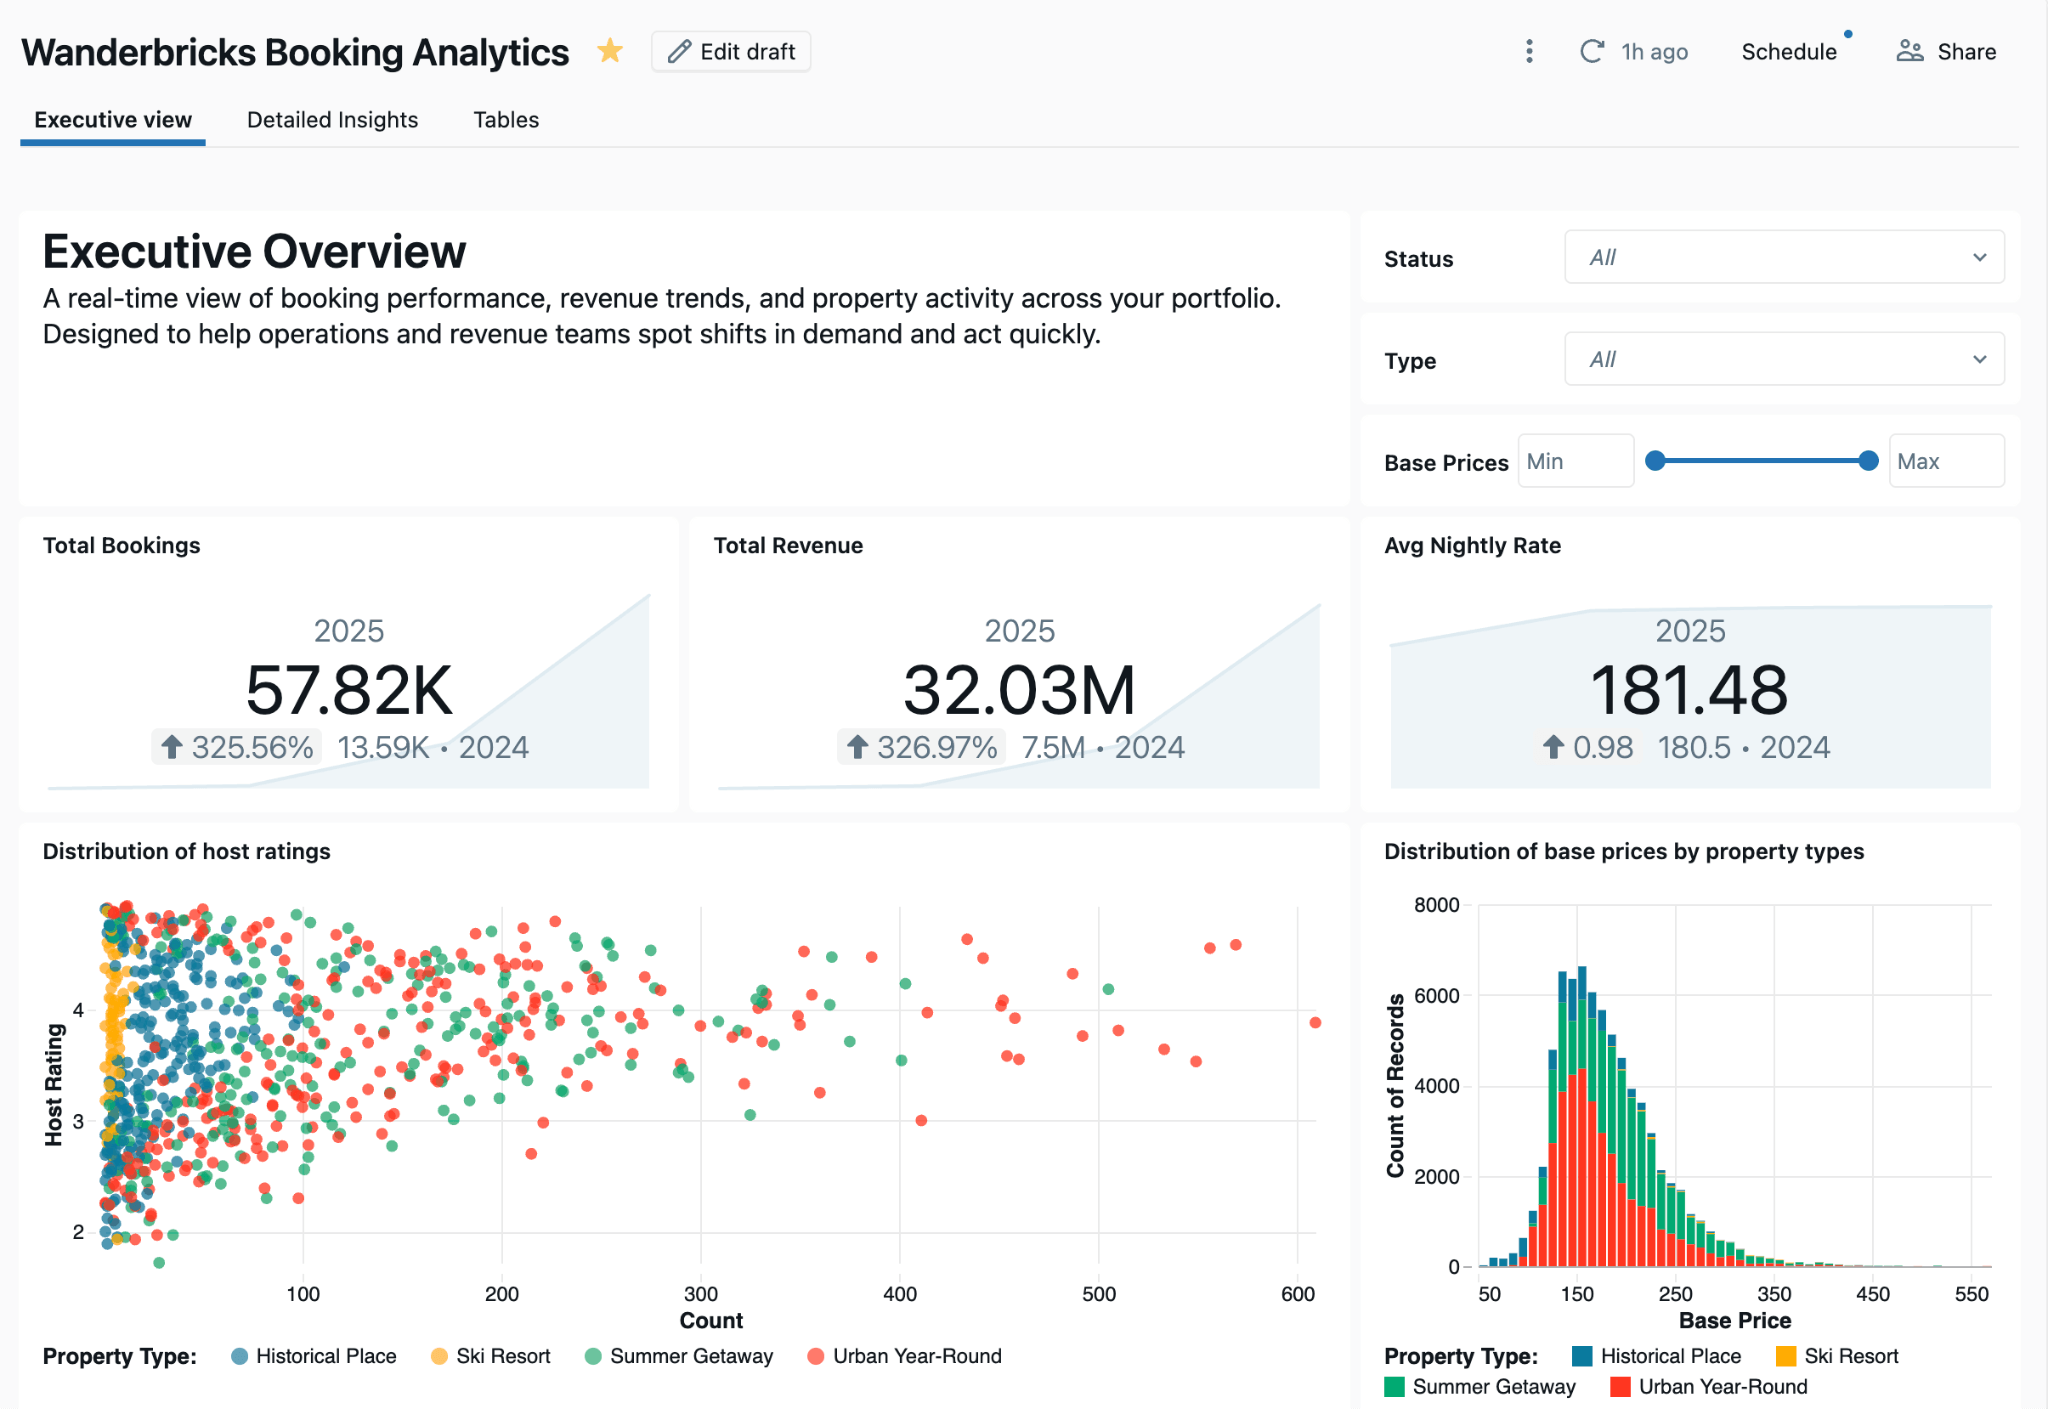The height and width of the screenshot is (1409, 2048).
Task: Click the pencil icon in Edit draft
Action: [680, 51]
